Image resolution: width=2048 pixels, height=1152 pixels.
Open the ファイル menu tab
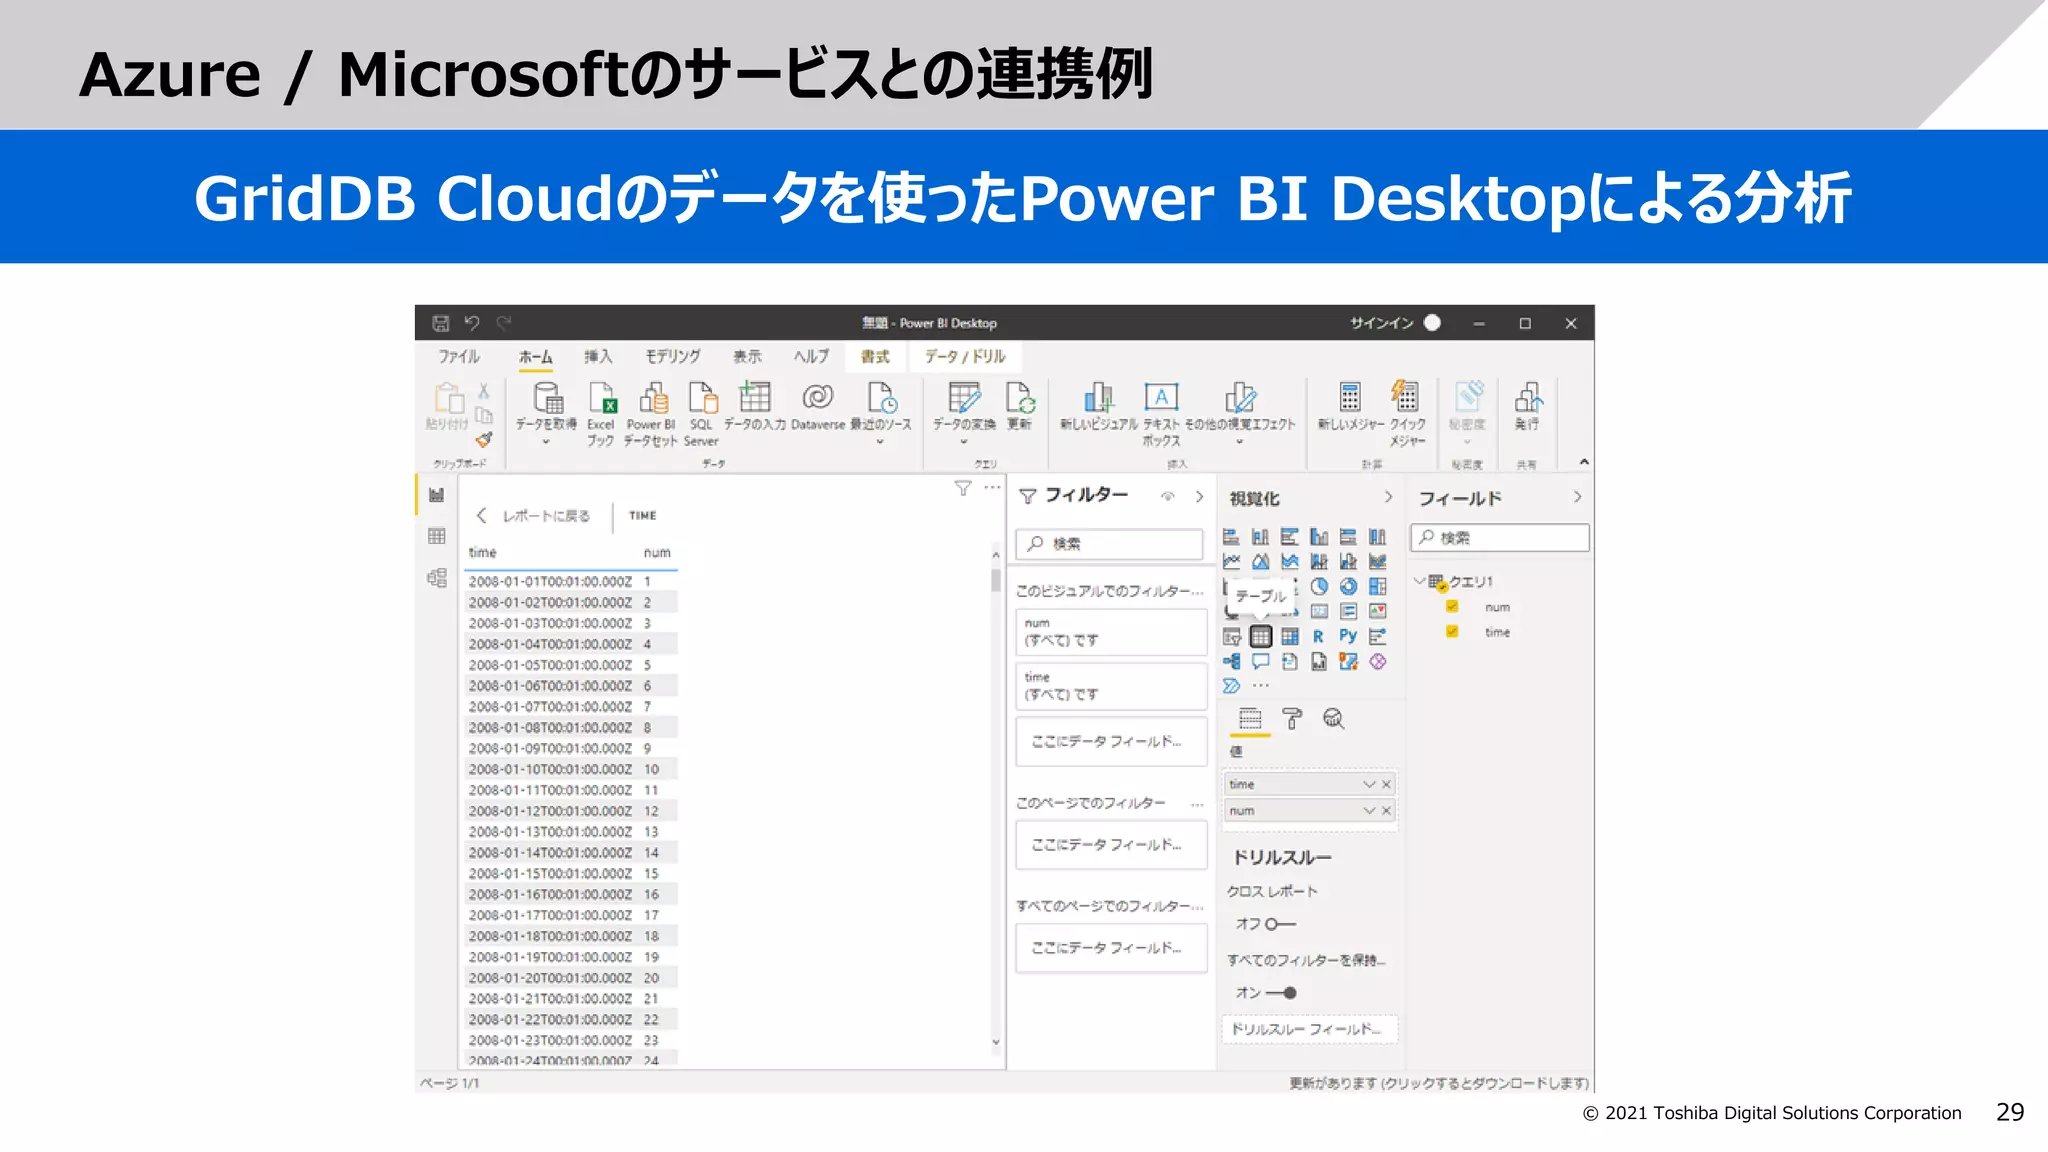(x=459, y=357)
